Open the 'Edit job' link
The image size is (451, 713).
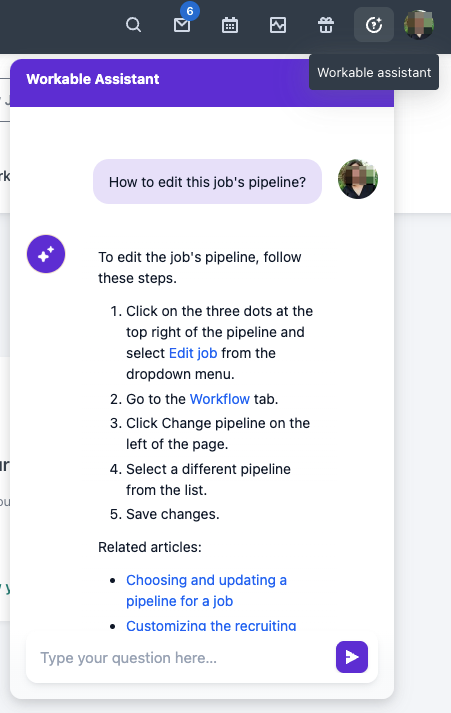(193, 353)
